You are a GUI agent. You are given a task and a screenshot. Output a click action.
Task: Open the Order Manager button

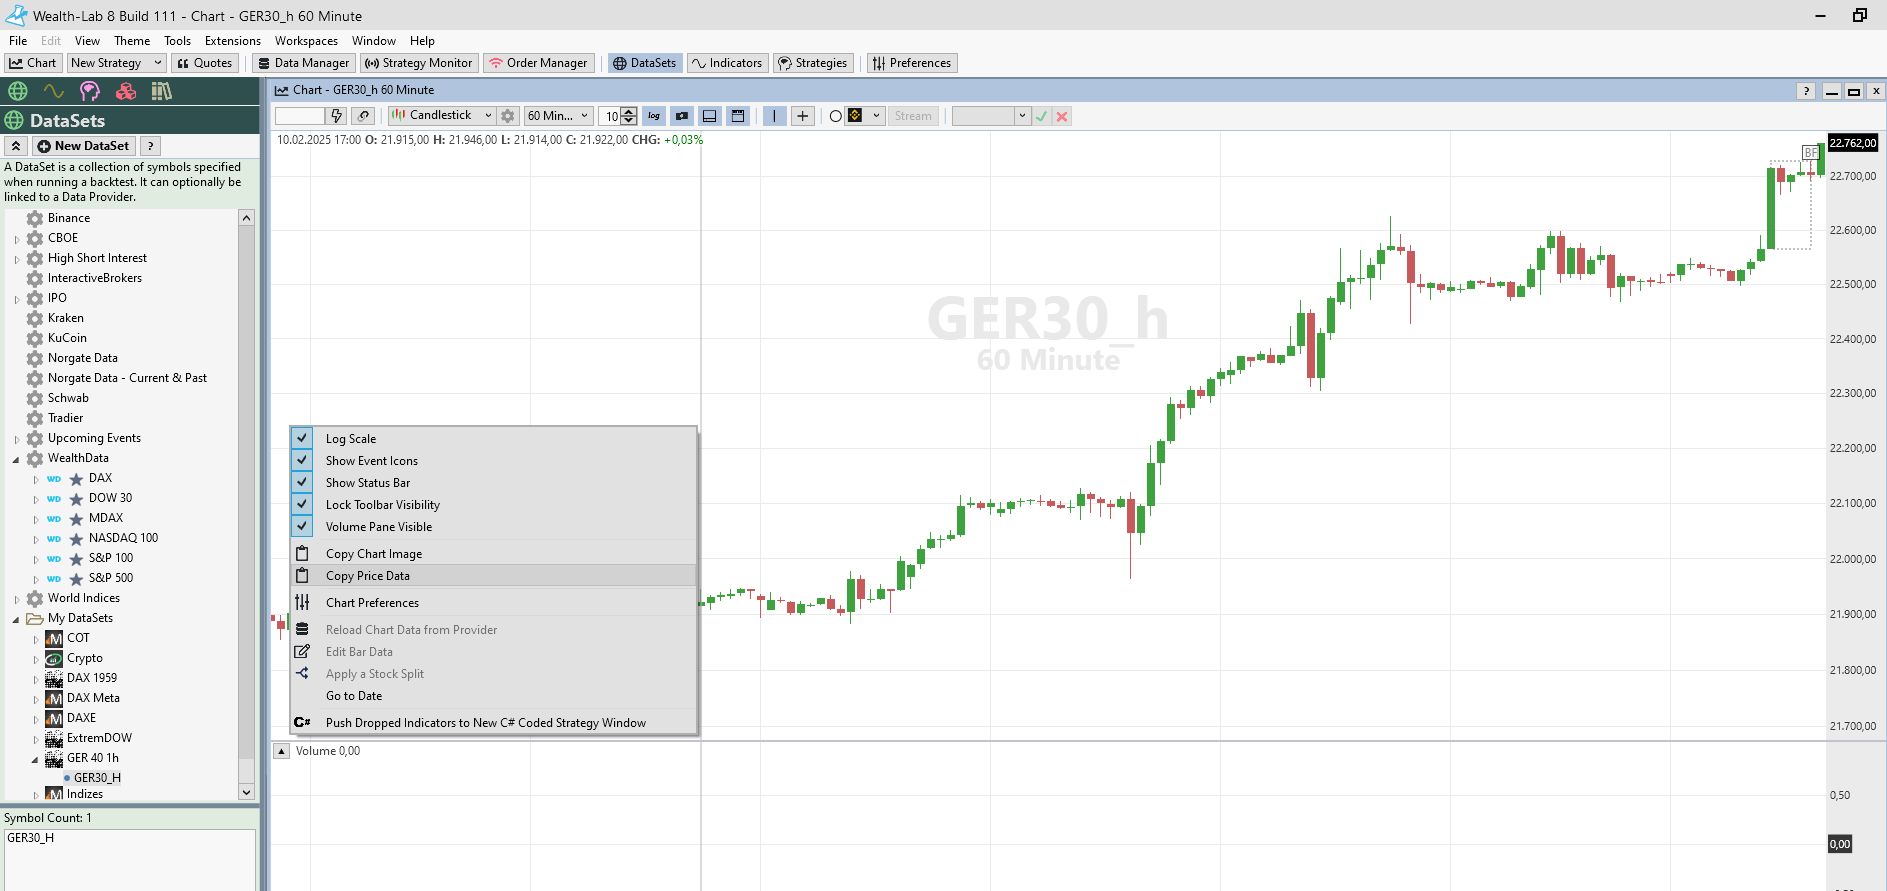tap(538, 63)
